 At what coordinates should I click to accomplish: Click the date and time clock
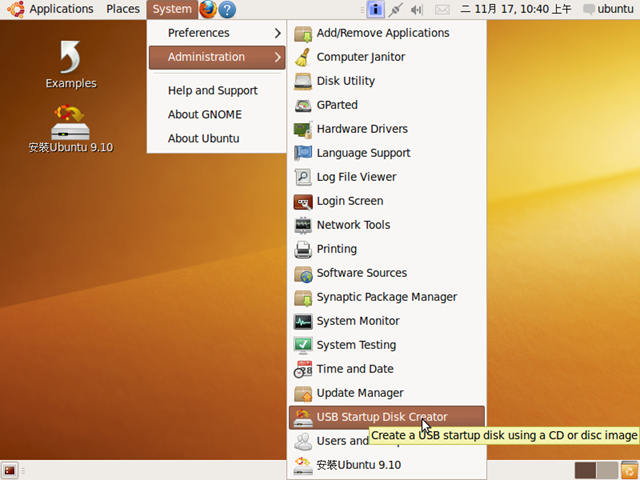coord(516,9)
